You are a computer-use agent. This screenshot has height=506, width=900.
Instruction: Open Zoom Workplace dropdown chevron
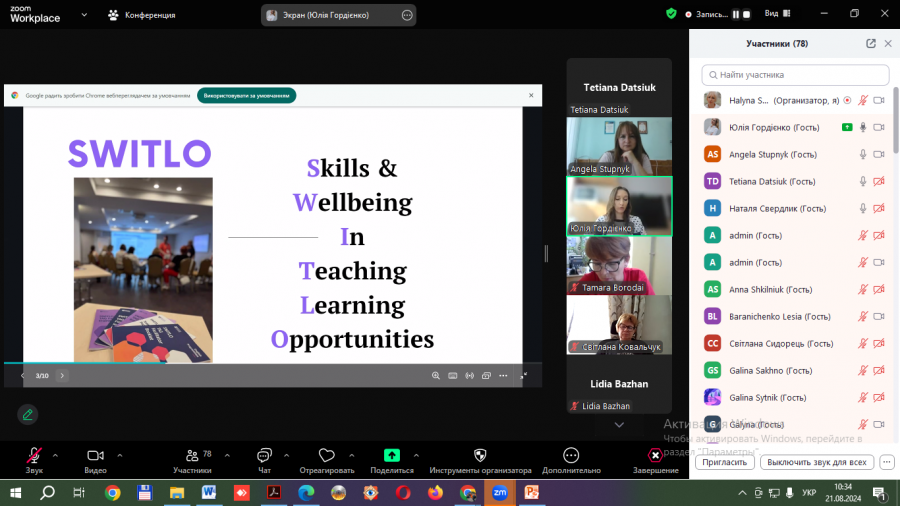click(x=84, y=15)
